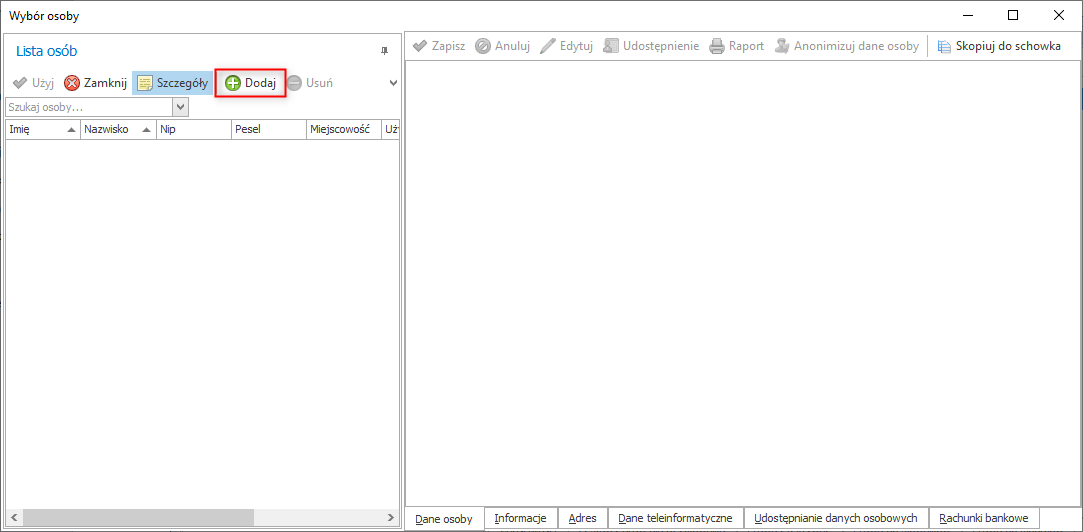
Task: Switch to Dane teleinformatyczne tab
Action: click(675, 517)
